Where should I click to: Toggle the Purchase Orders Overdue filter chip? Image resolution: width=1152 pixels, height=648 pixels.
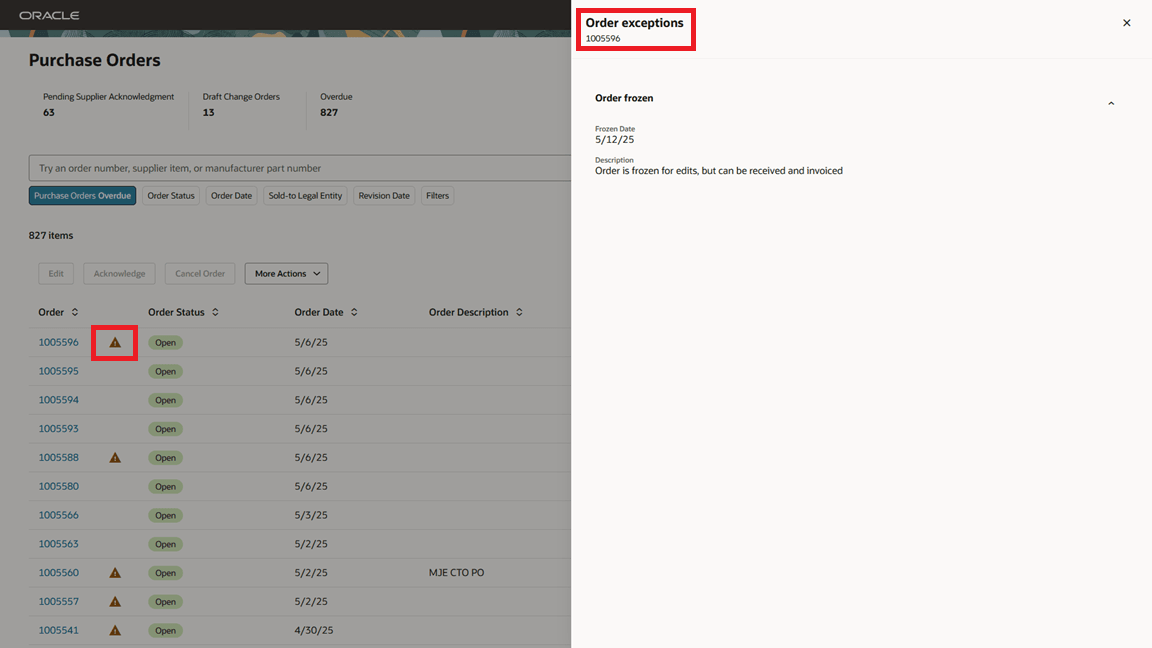[82, 195]
